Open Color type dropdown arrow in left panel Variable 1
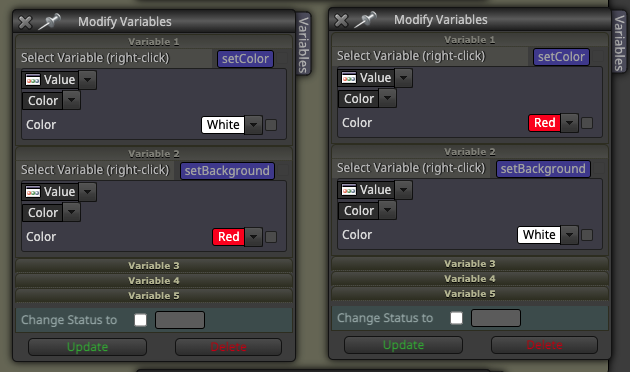 click(x=72, y=100)
